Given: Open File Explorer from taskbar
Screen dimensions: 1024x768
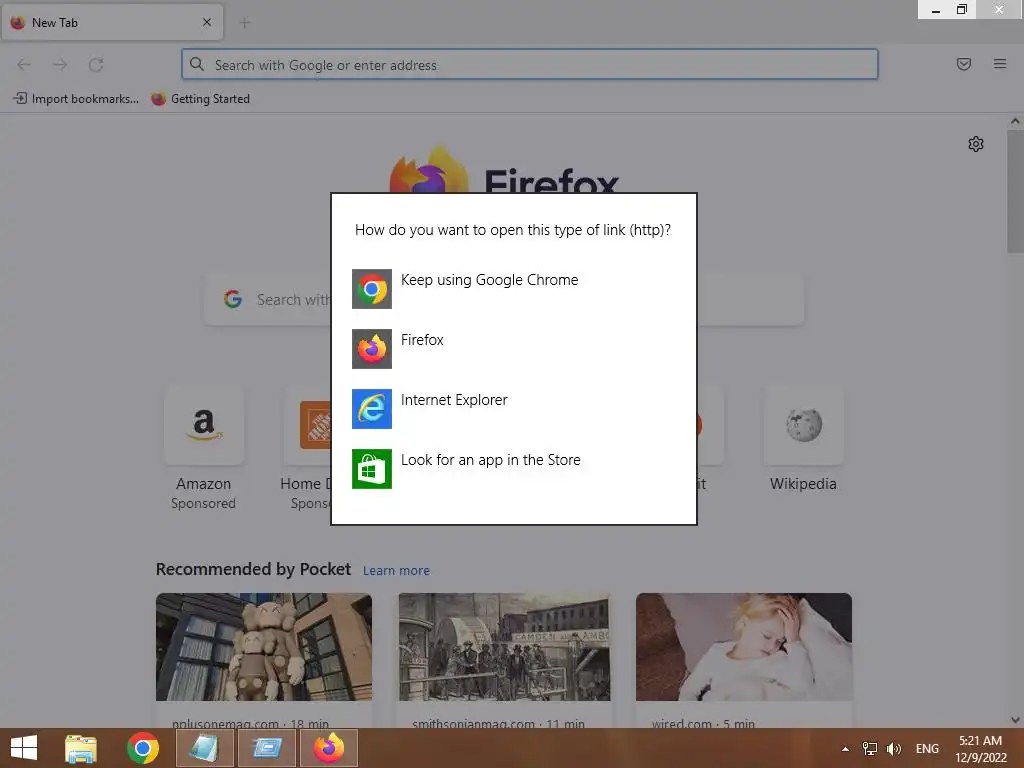Looking at the screenshot, I should [81, 748].
